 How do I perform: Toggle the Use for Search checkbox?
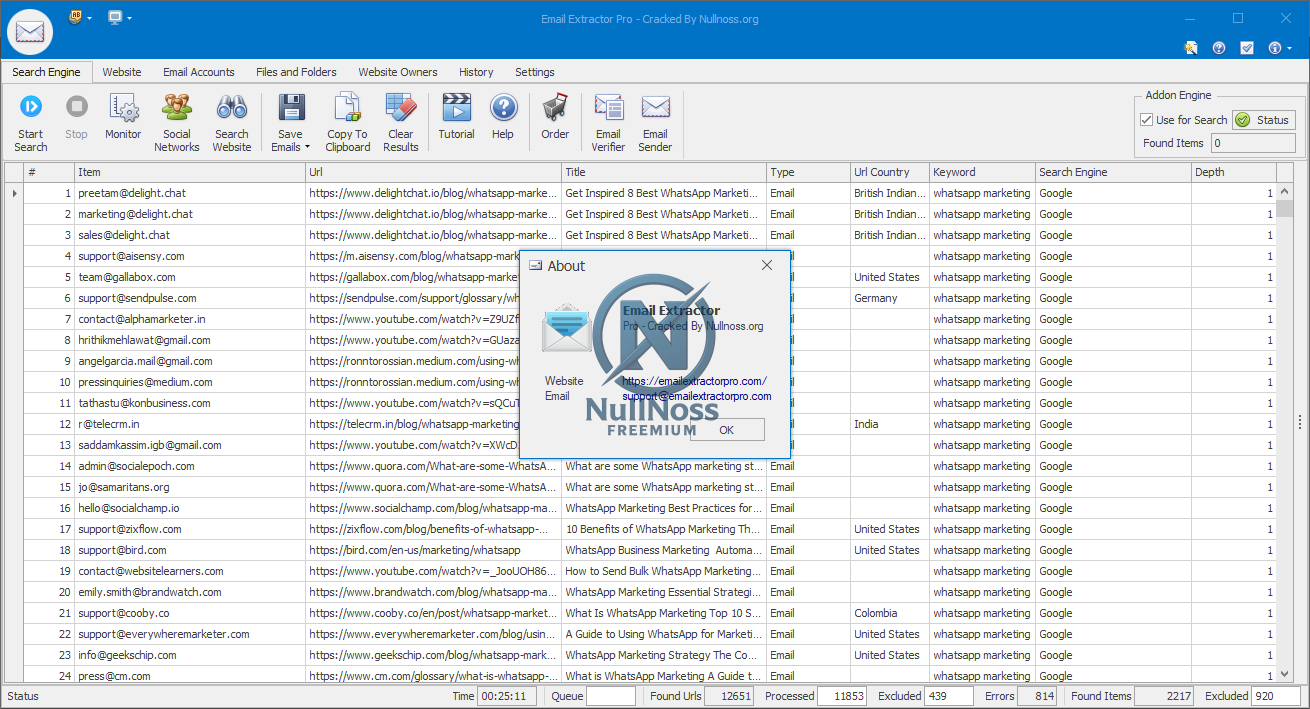click(1147, 120)
